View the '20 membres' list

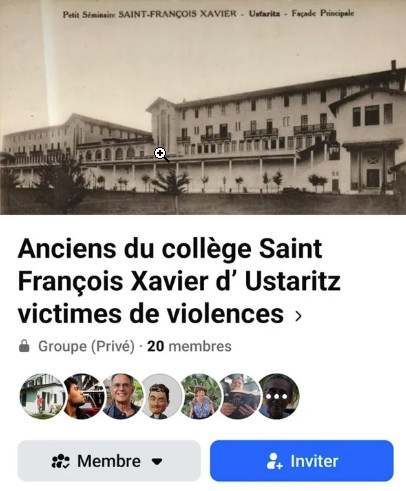[x=189, y=346]
